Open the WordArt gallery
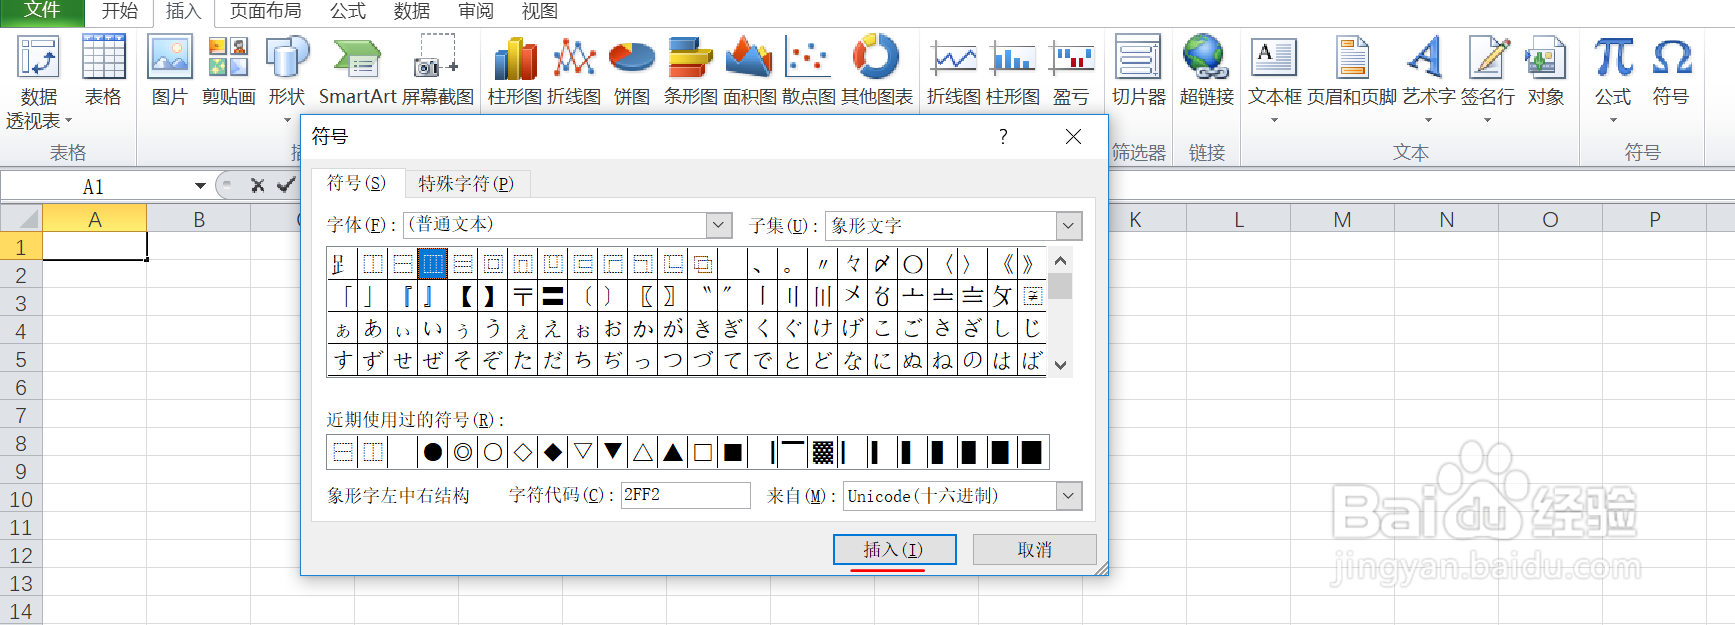 [x=1428, y=78]
